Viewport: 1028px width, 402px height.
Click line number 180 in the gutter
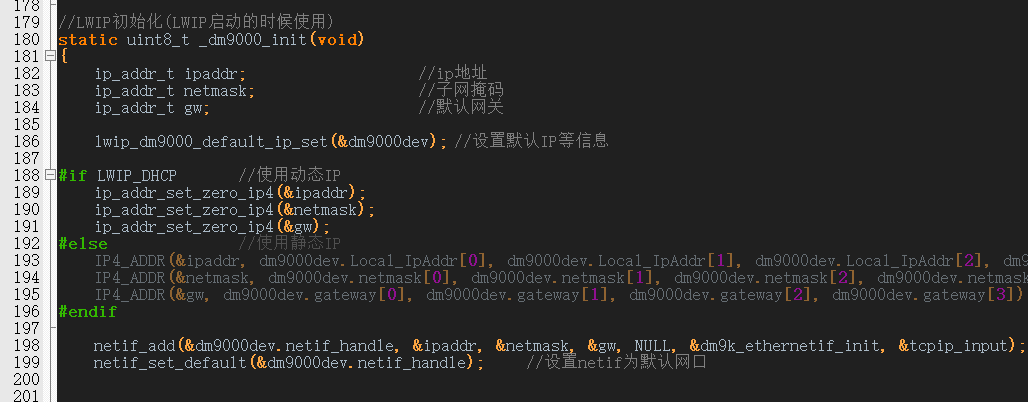coord(26,39)
